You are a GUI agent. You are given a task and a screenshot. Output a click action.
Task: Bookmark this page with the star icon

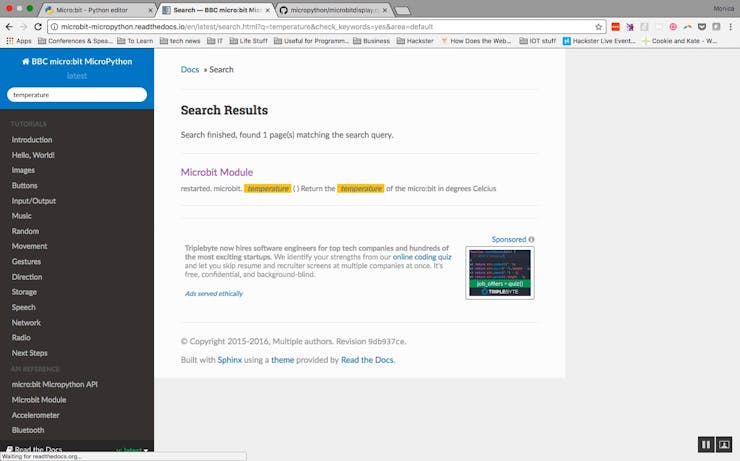coord(598,27)
